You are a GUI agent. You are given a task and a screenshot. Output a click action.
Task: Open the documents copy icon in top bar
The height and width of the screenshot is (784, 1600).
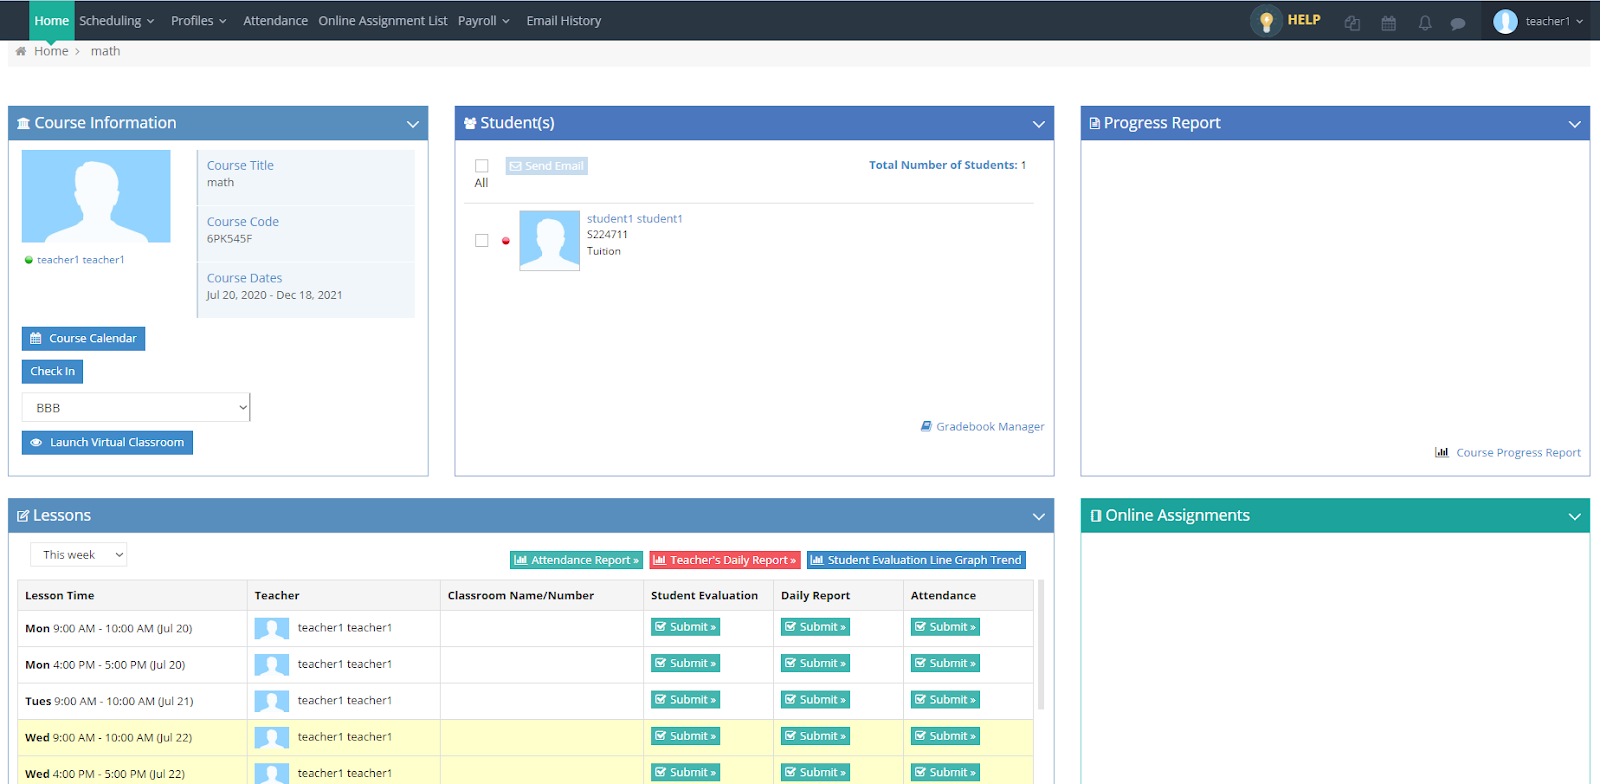coord(1352,23)
